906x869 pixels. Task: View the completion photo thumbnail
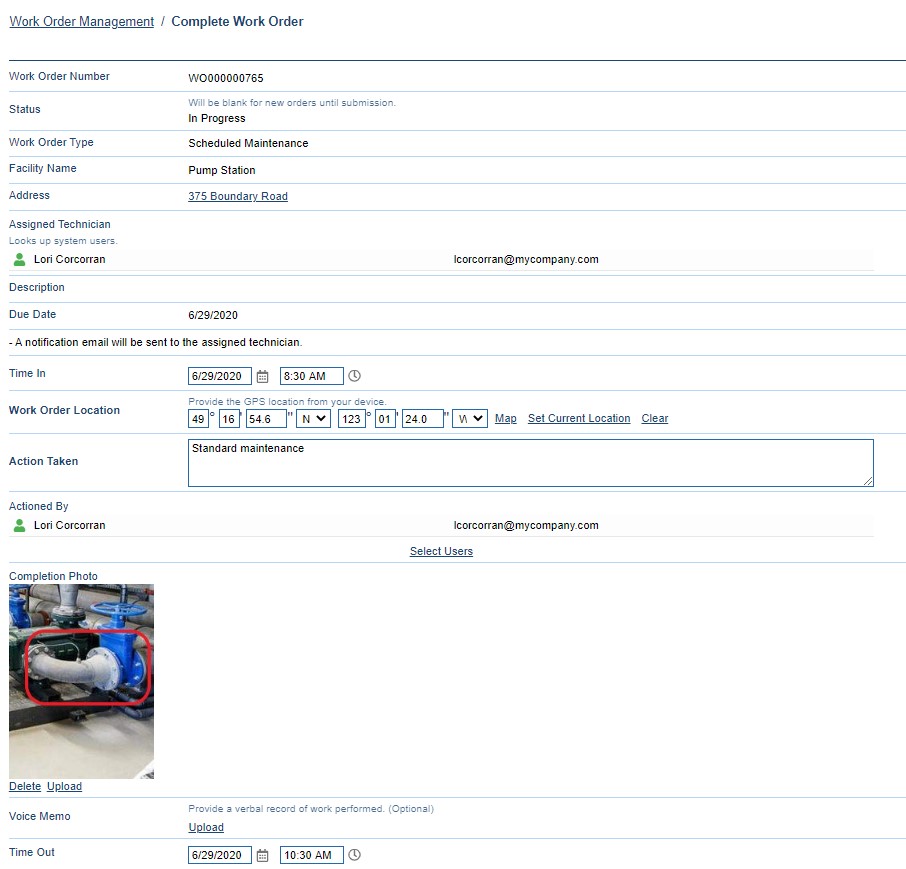[81, 681]
